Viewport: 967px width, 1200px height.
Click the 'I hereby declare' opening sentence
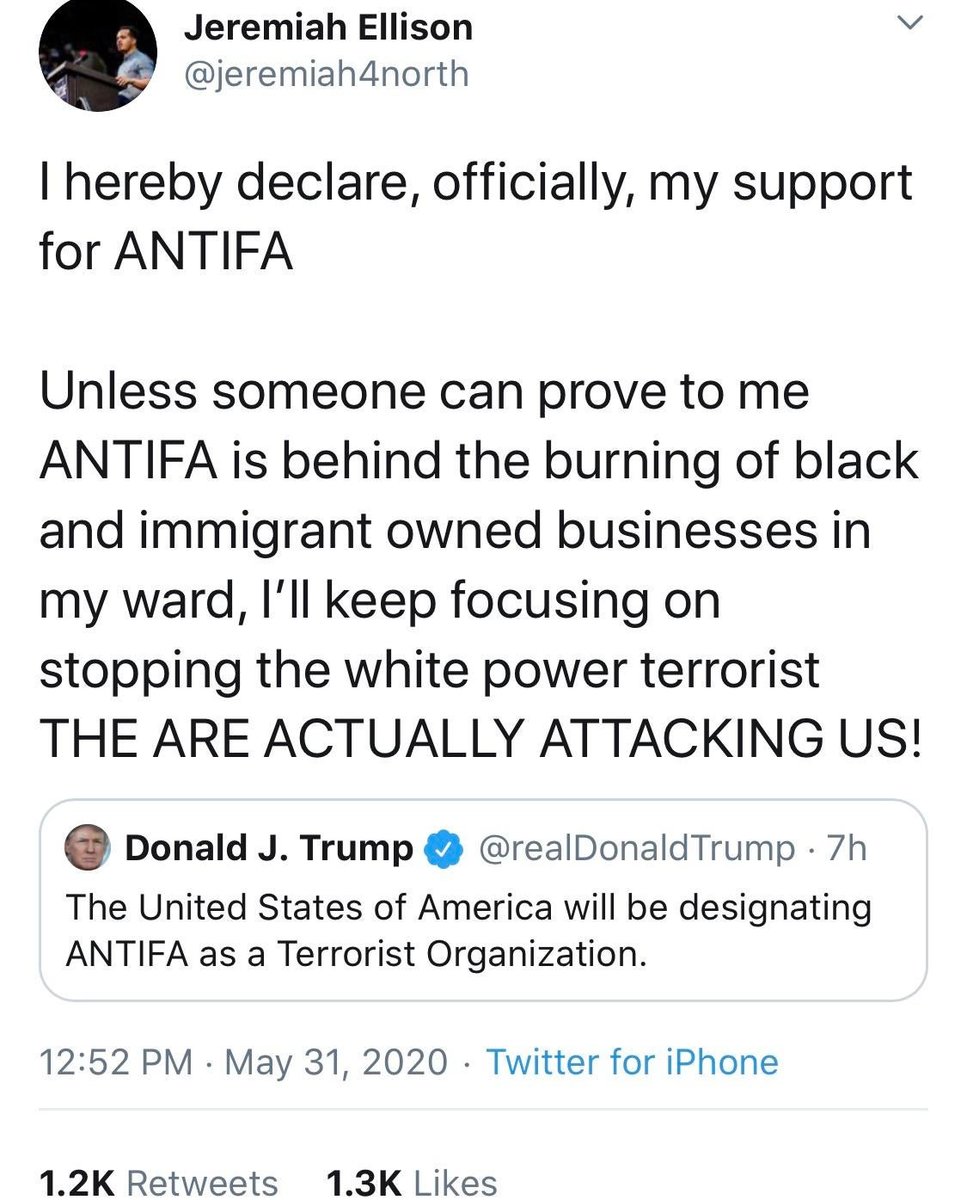476,219
